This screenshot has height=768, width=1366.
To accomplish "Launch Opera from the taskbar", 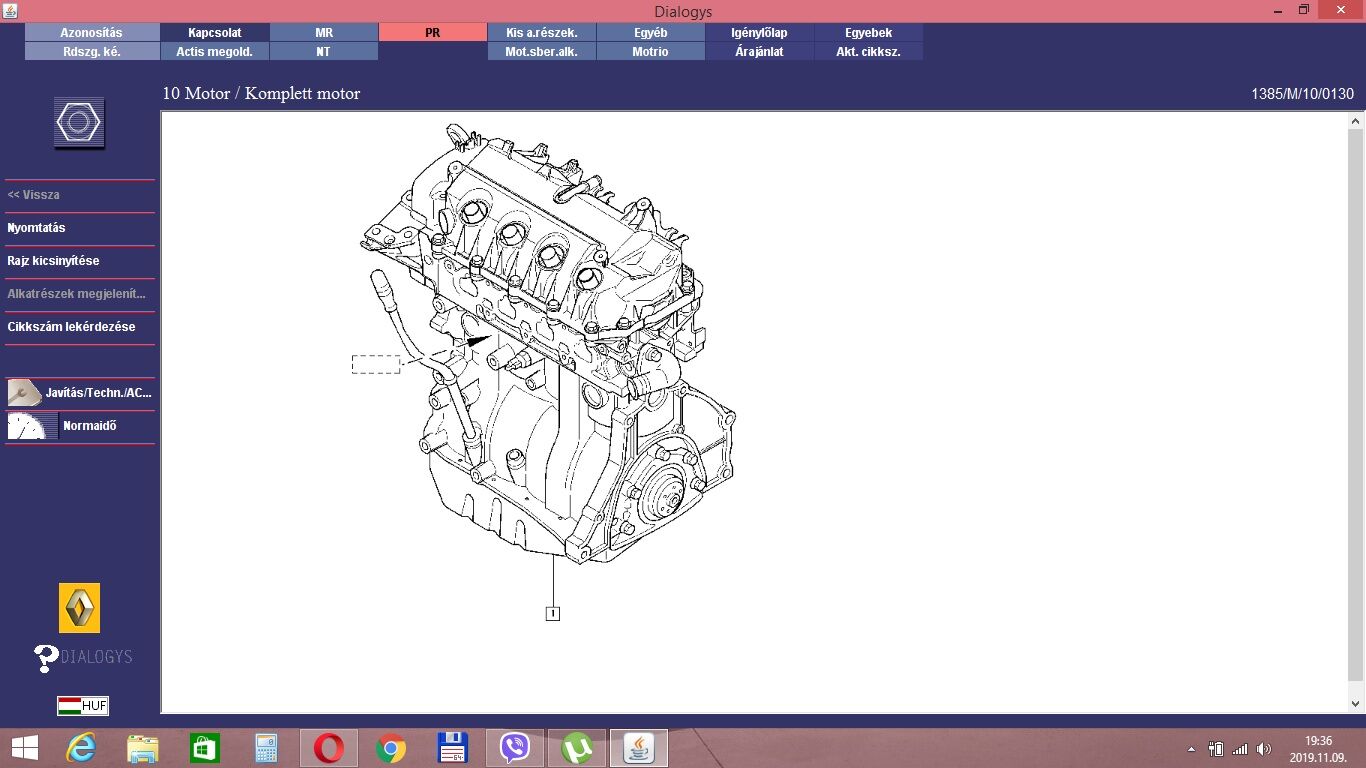I will click(328, 748).
